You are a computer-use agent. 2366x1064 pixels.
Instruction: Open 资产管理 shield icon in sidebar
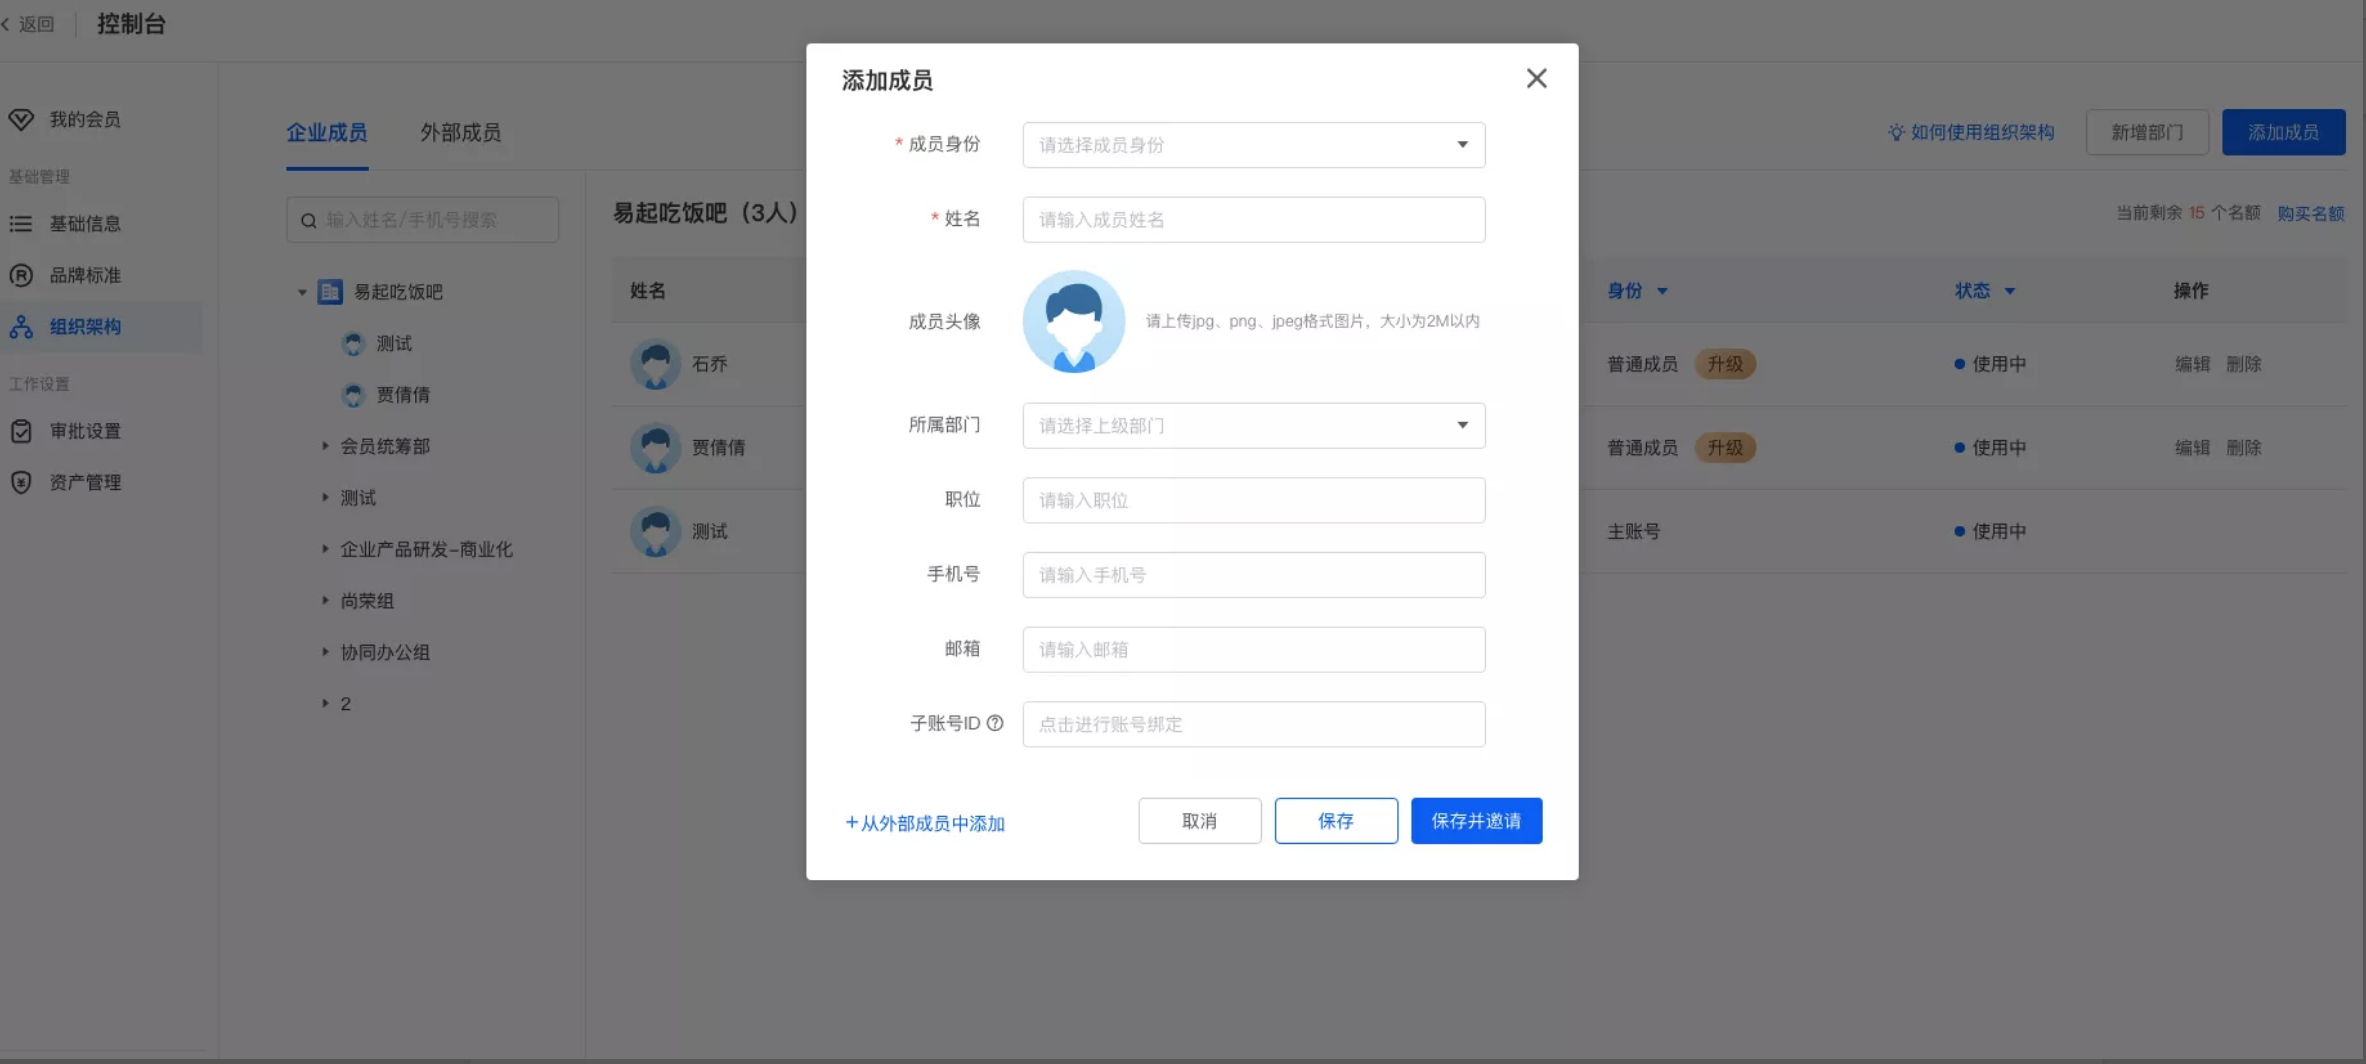coord(21,482)
